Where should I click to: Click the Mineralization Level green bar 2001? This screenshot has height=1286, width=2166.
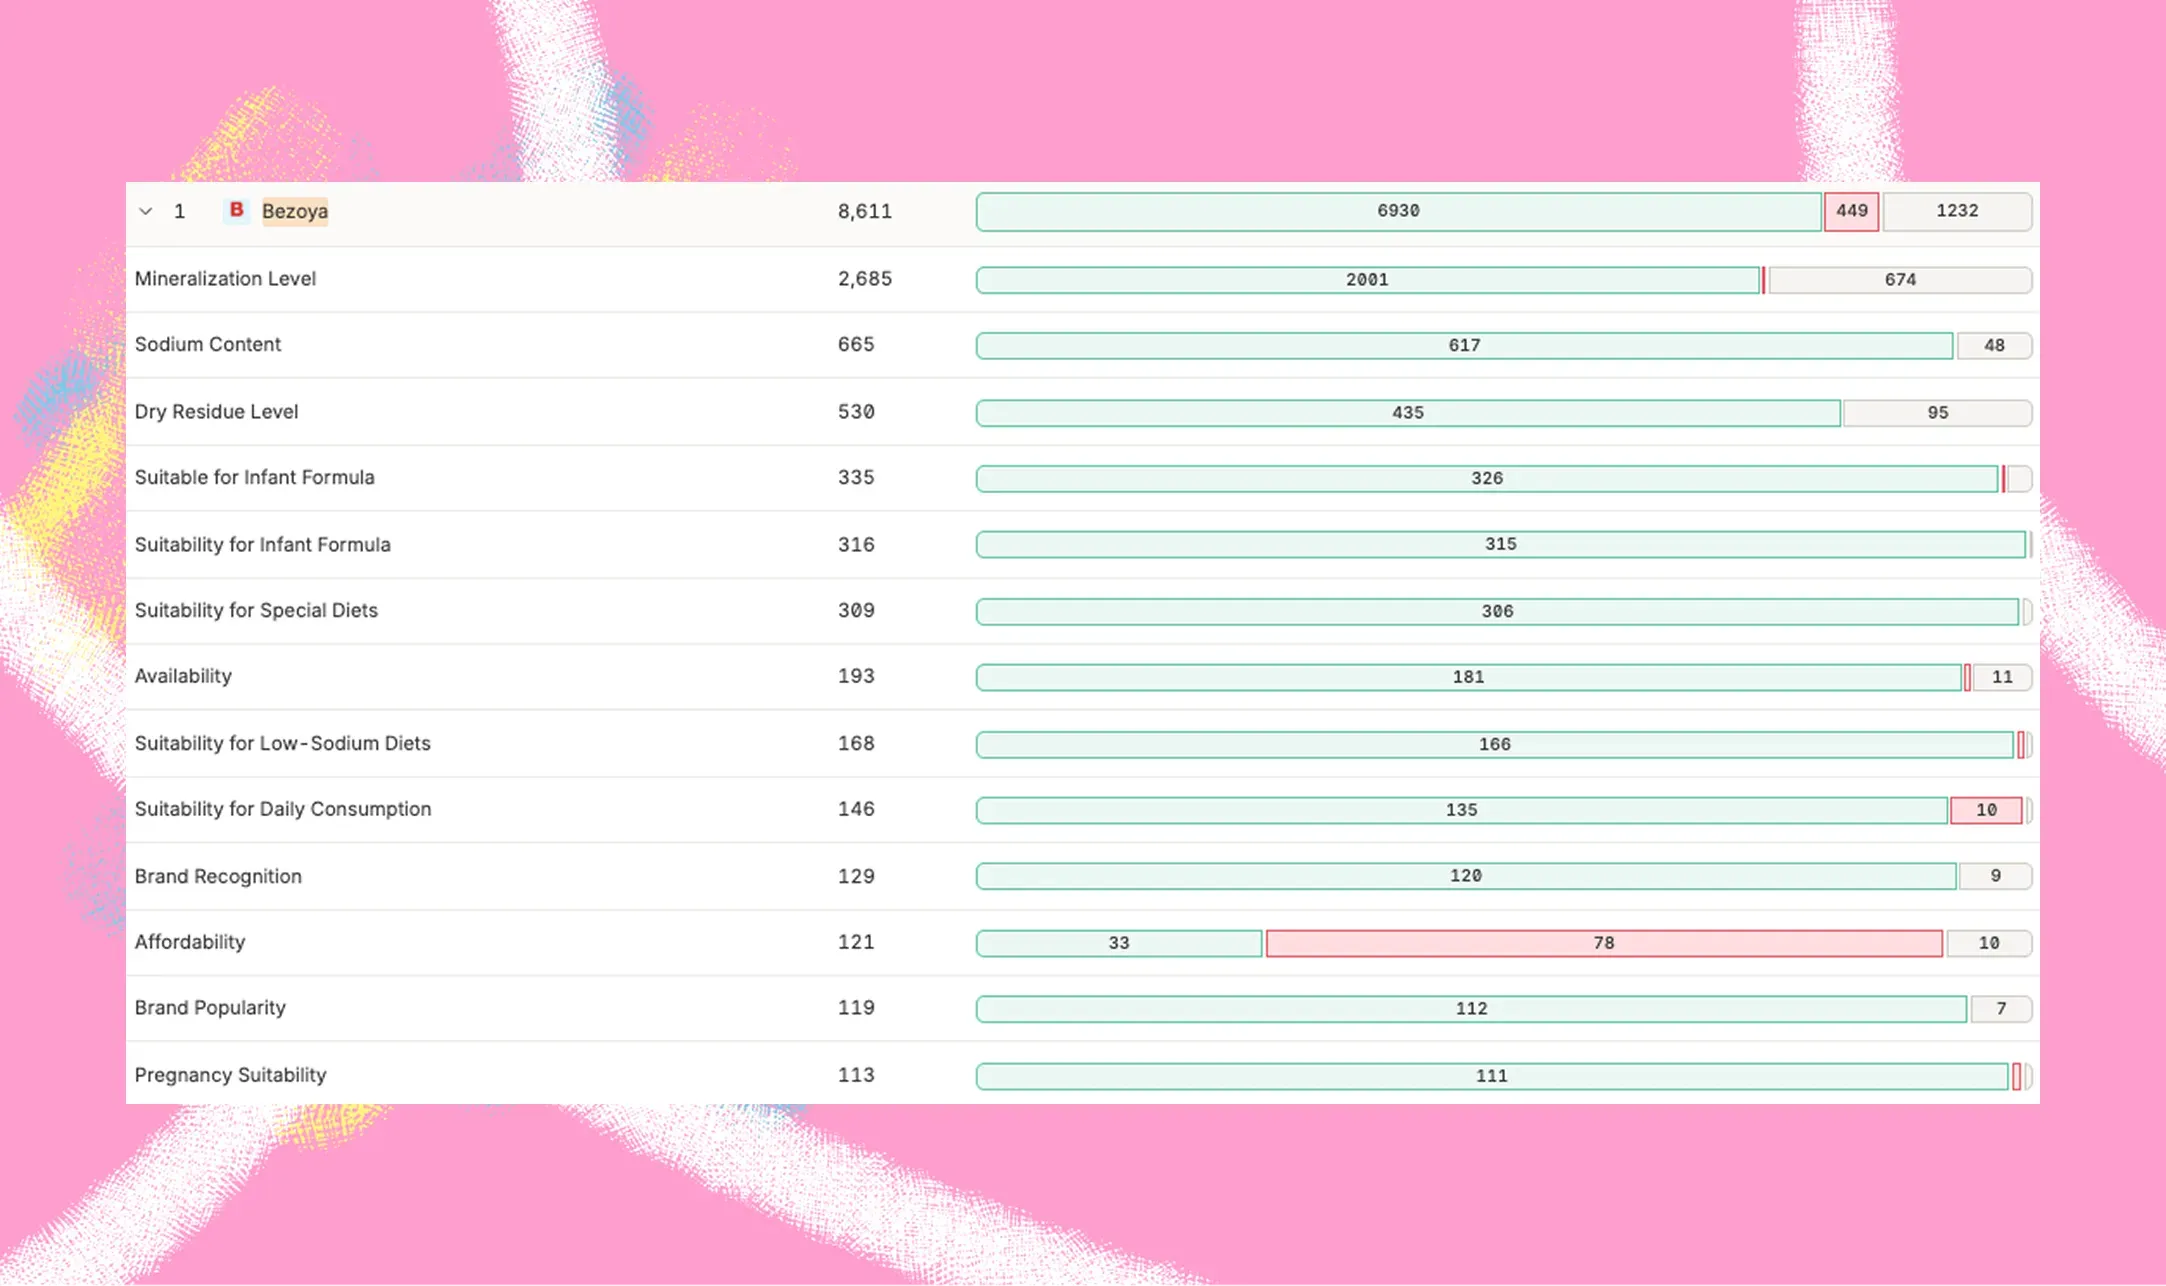click(1367, 280)
